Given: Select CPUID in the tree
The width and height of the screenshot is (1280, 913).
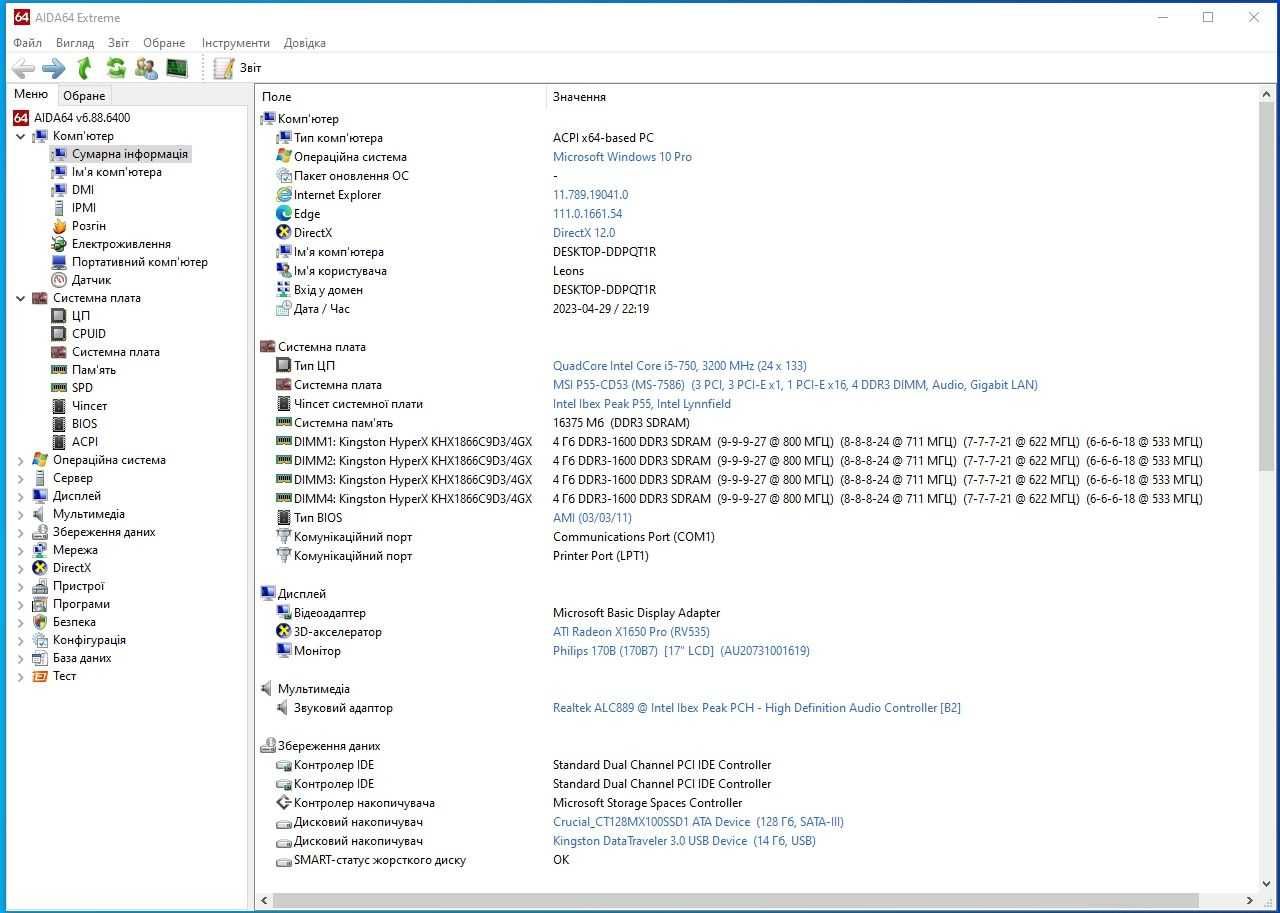Looking at the screenshot, I should point(89,334).
